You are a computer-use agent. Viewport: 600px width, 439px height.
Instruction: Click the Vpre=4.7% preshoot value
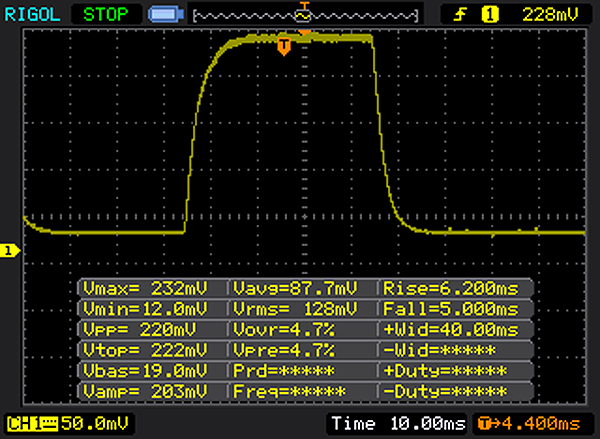(x=284, y=351)
